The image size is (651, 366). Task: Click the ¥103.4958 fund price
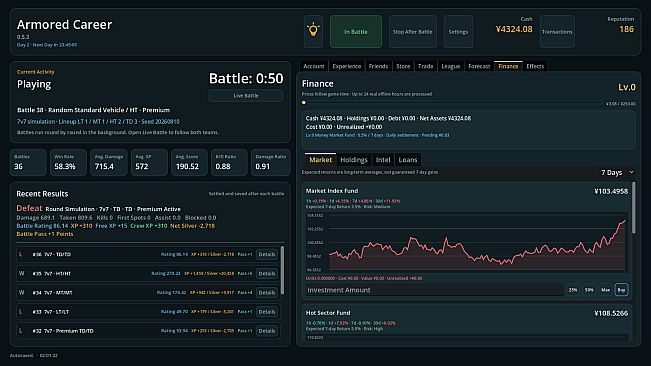pyautogui.click(x=611, y=191)
